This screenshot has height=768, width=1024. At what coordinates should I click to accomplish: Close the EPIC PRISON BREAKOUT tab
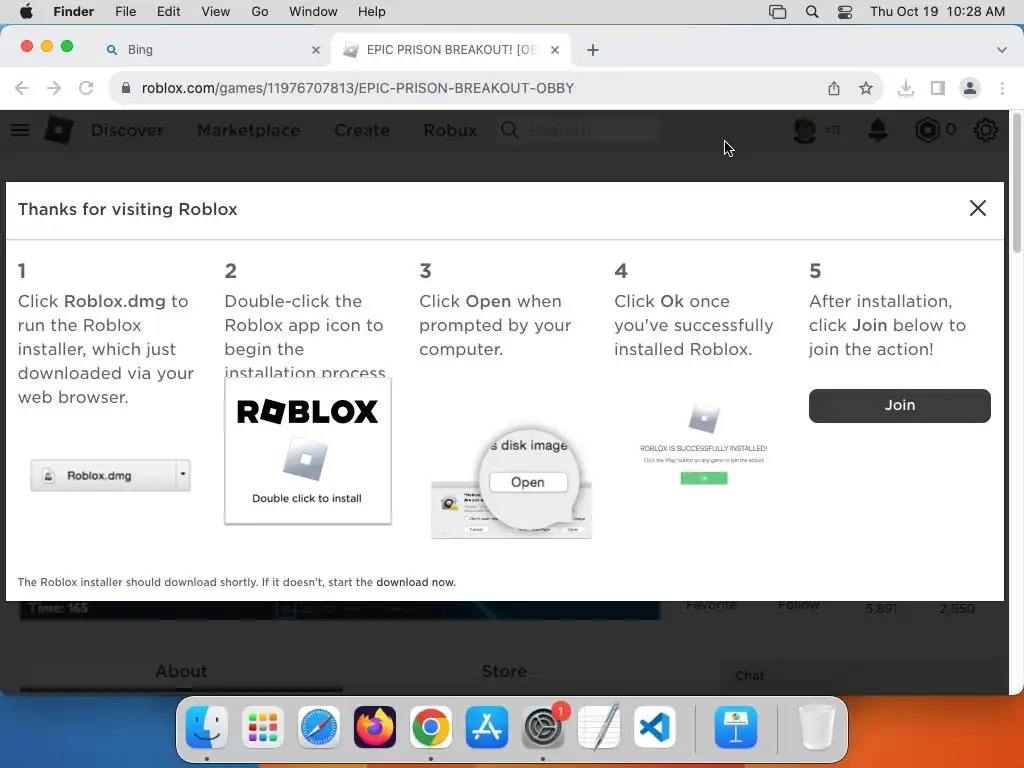click(555, 50)
